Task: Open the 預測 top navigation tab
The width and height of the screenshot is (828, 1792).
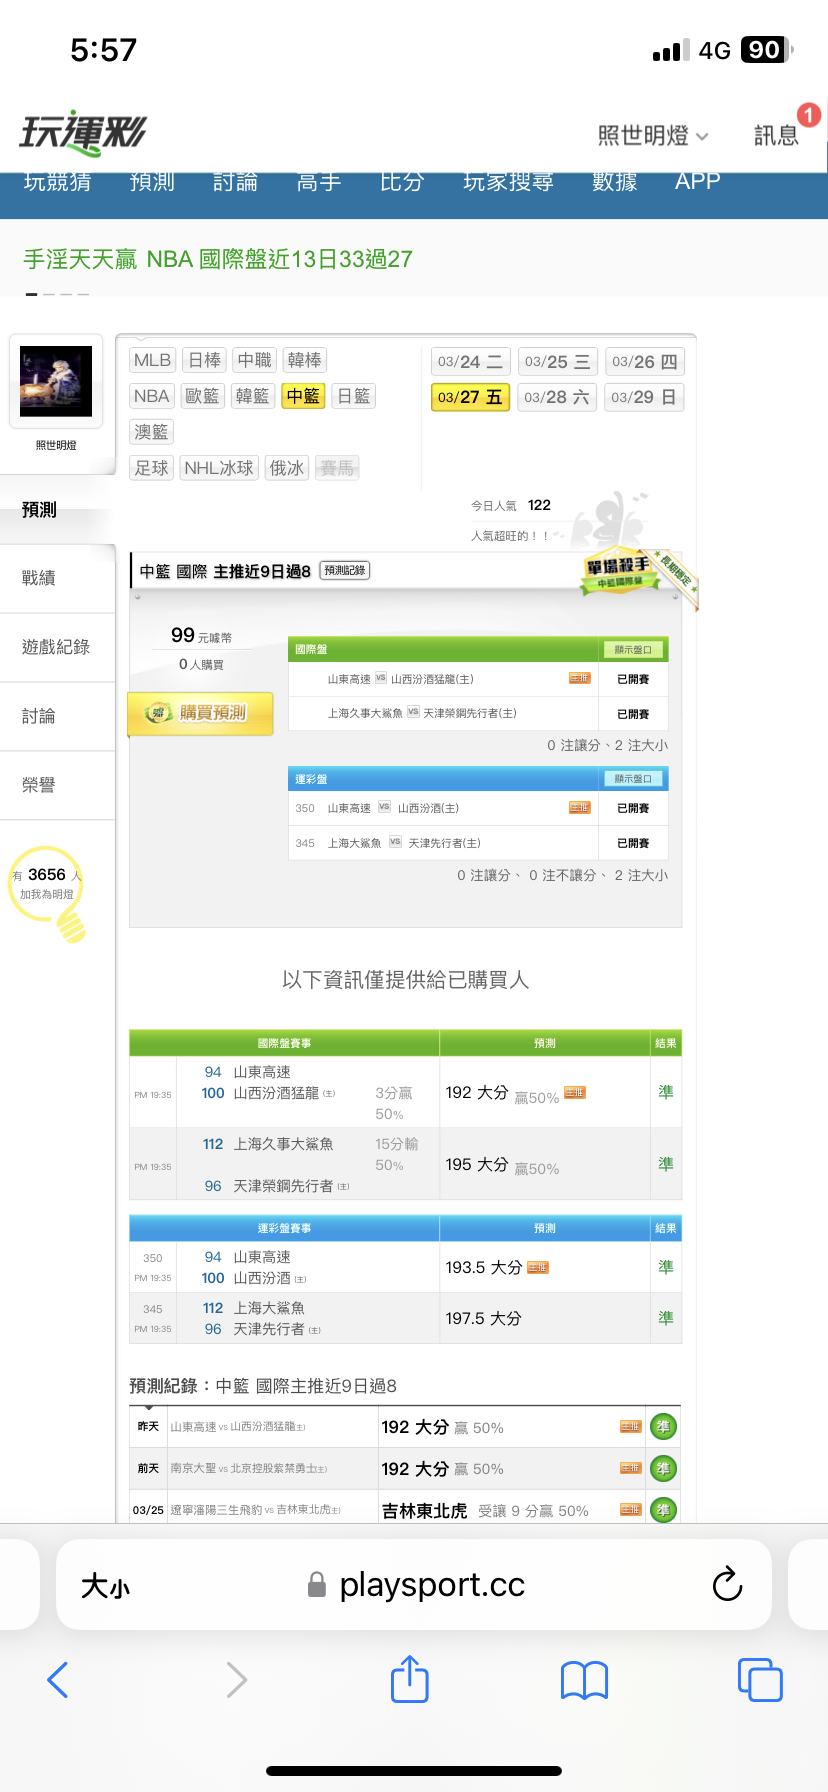Action: coord(152,182)
